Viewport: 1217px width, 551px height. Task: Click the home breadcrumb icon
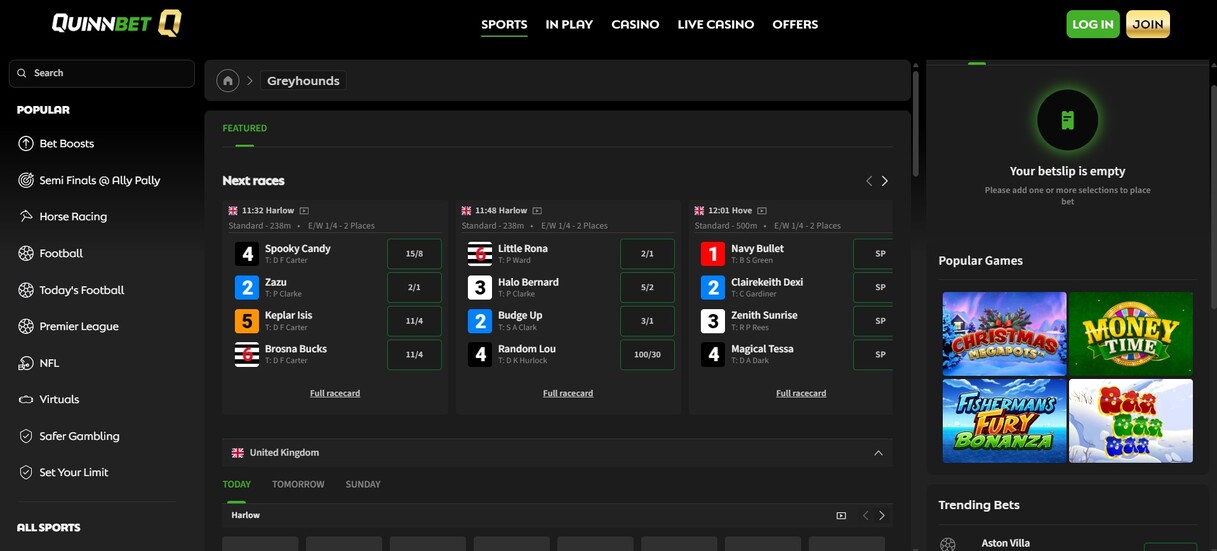tap(228, 81)
